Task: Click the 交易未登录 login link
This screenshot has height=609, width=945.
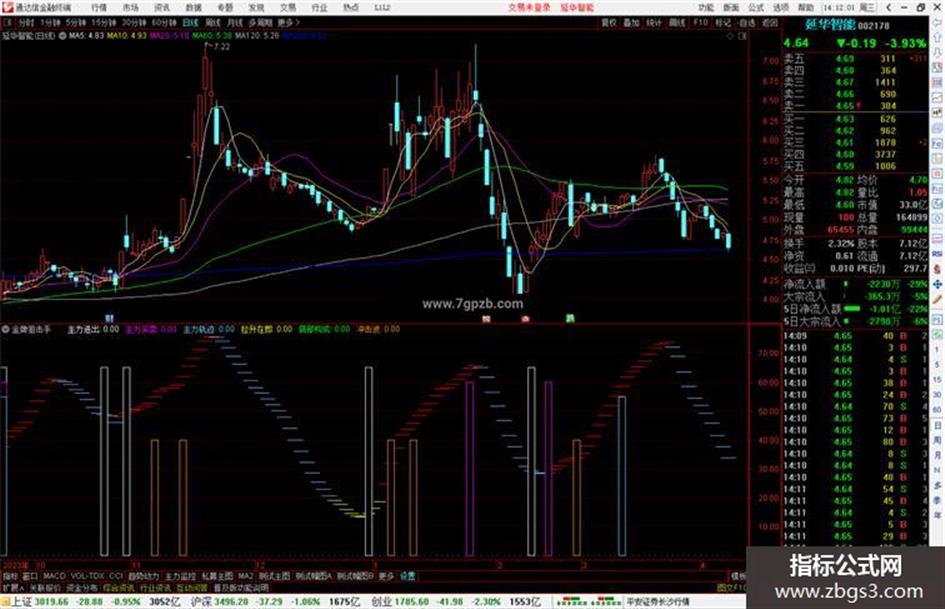Action: (529, 8)
